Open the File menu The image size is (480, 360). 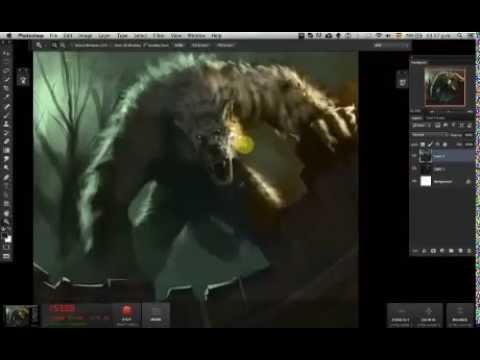53,35
